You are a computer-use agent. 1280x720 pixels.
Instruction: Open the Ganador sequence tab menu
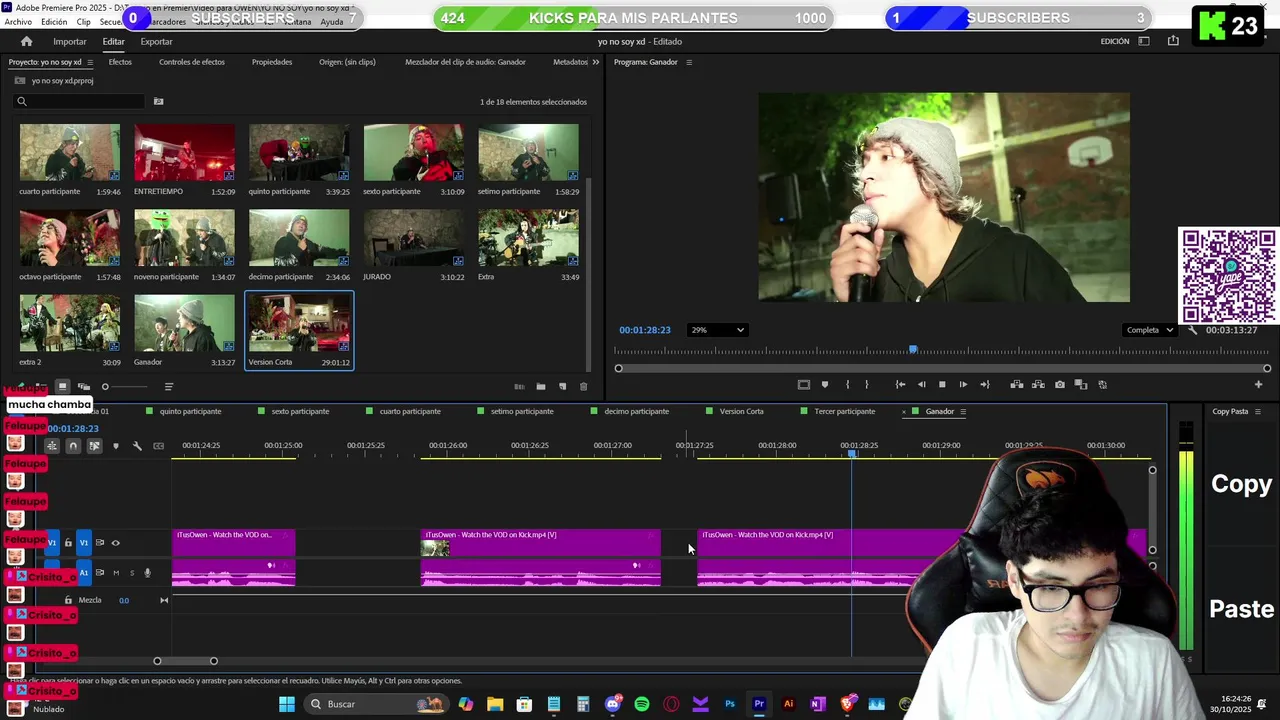pyautogui.click(x=962, y=412)
